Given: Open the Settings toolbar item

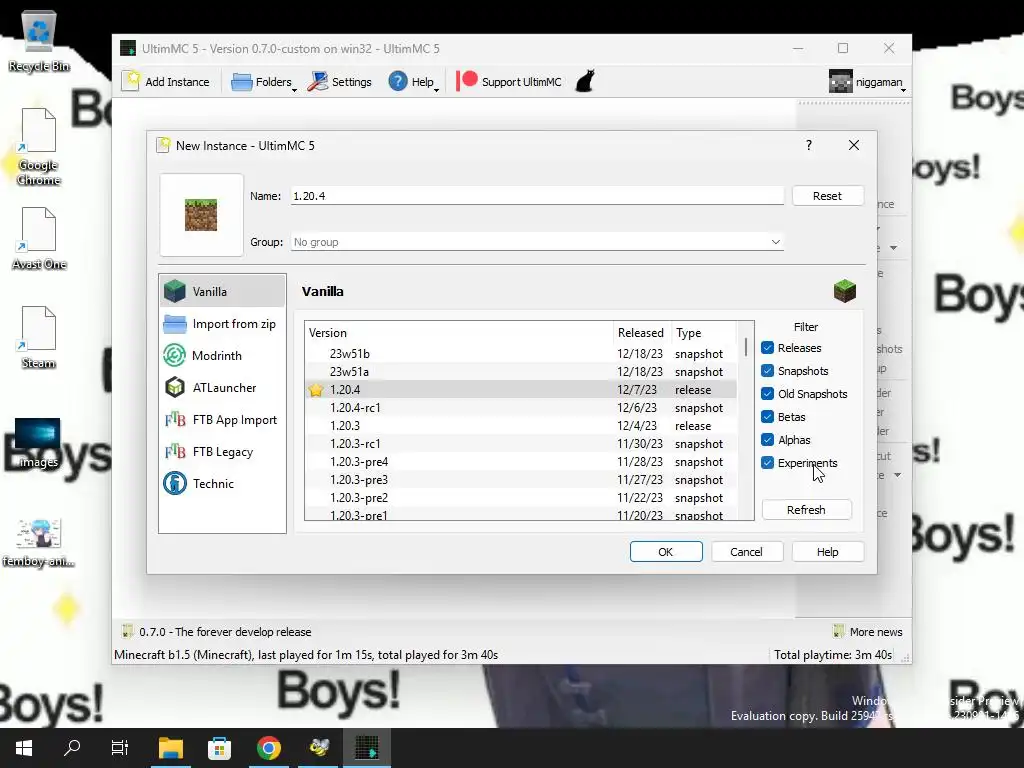Looking at the screenshot, I should tap(340, 82).
